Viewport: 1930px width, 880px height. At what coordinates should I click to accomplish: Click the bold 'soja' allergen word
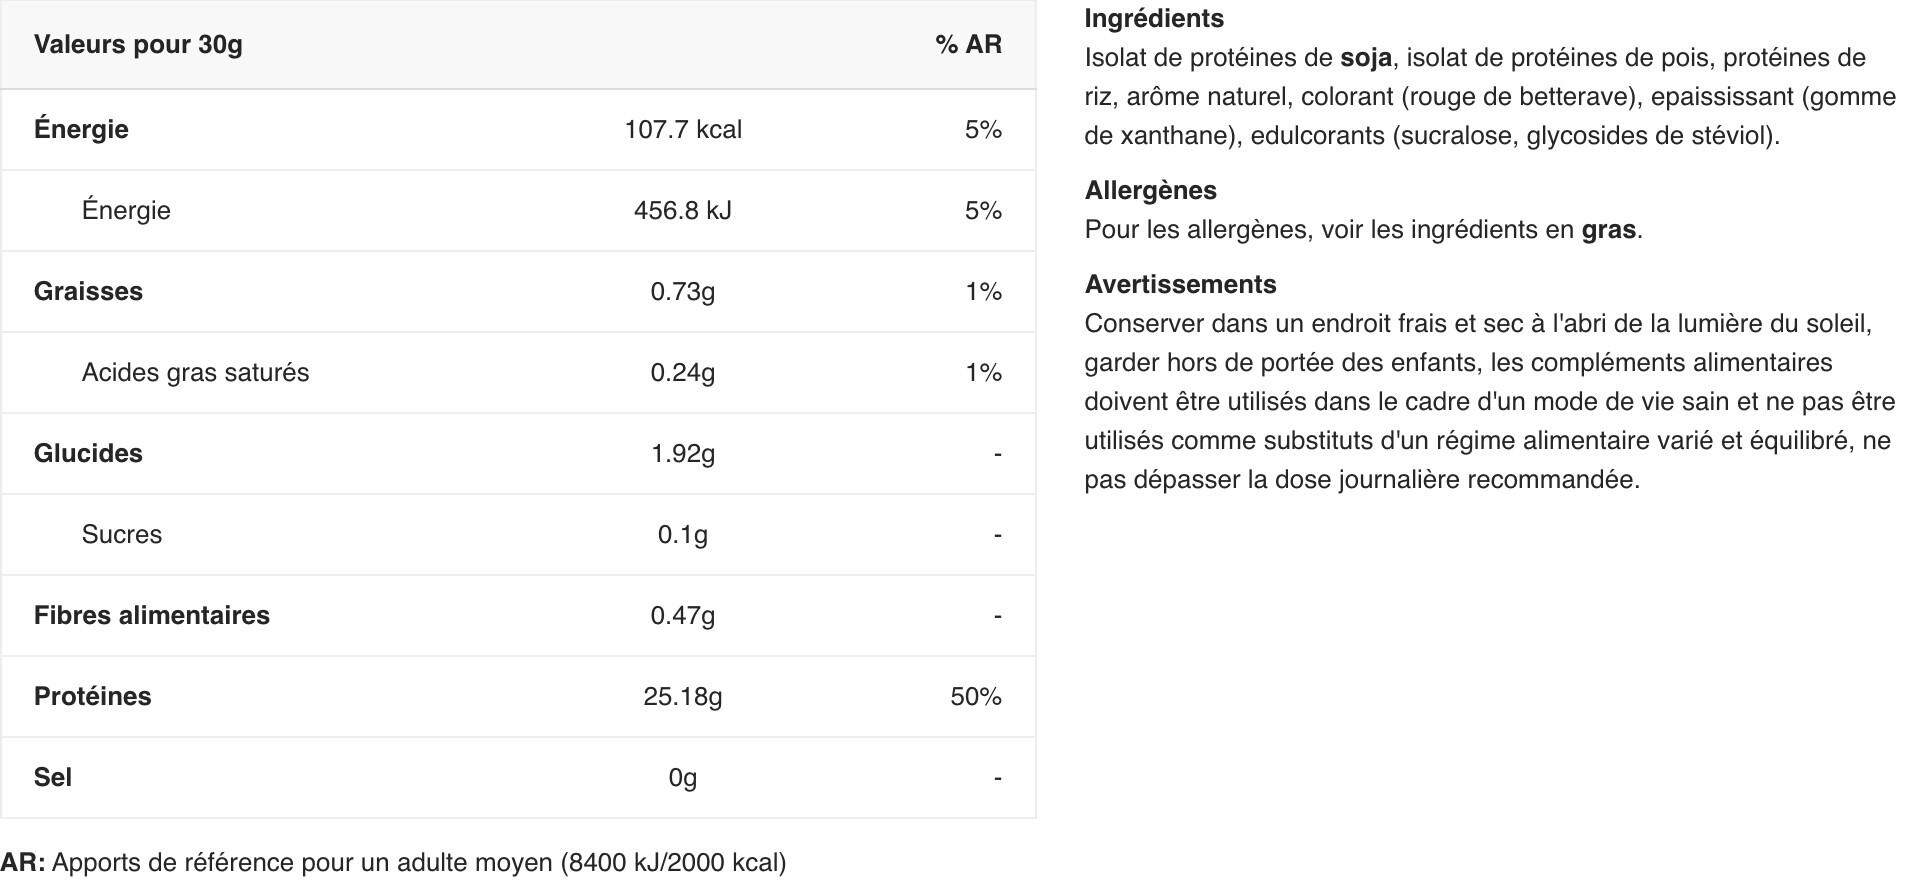point(1366,57)
